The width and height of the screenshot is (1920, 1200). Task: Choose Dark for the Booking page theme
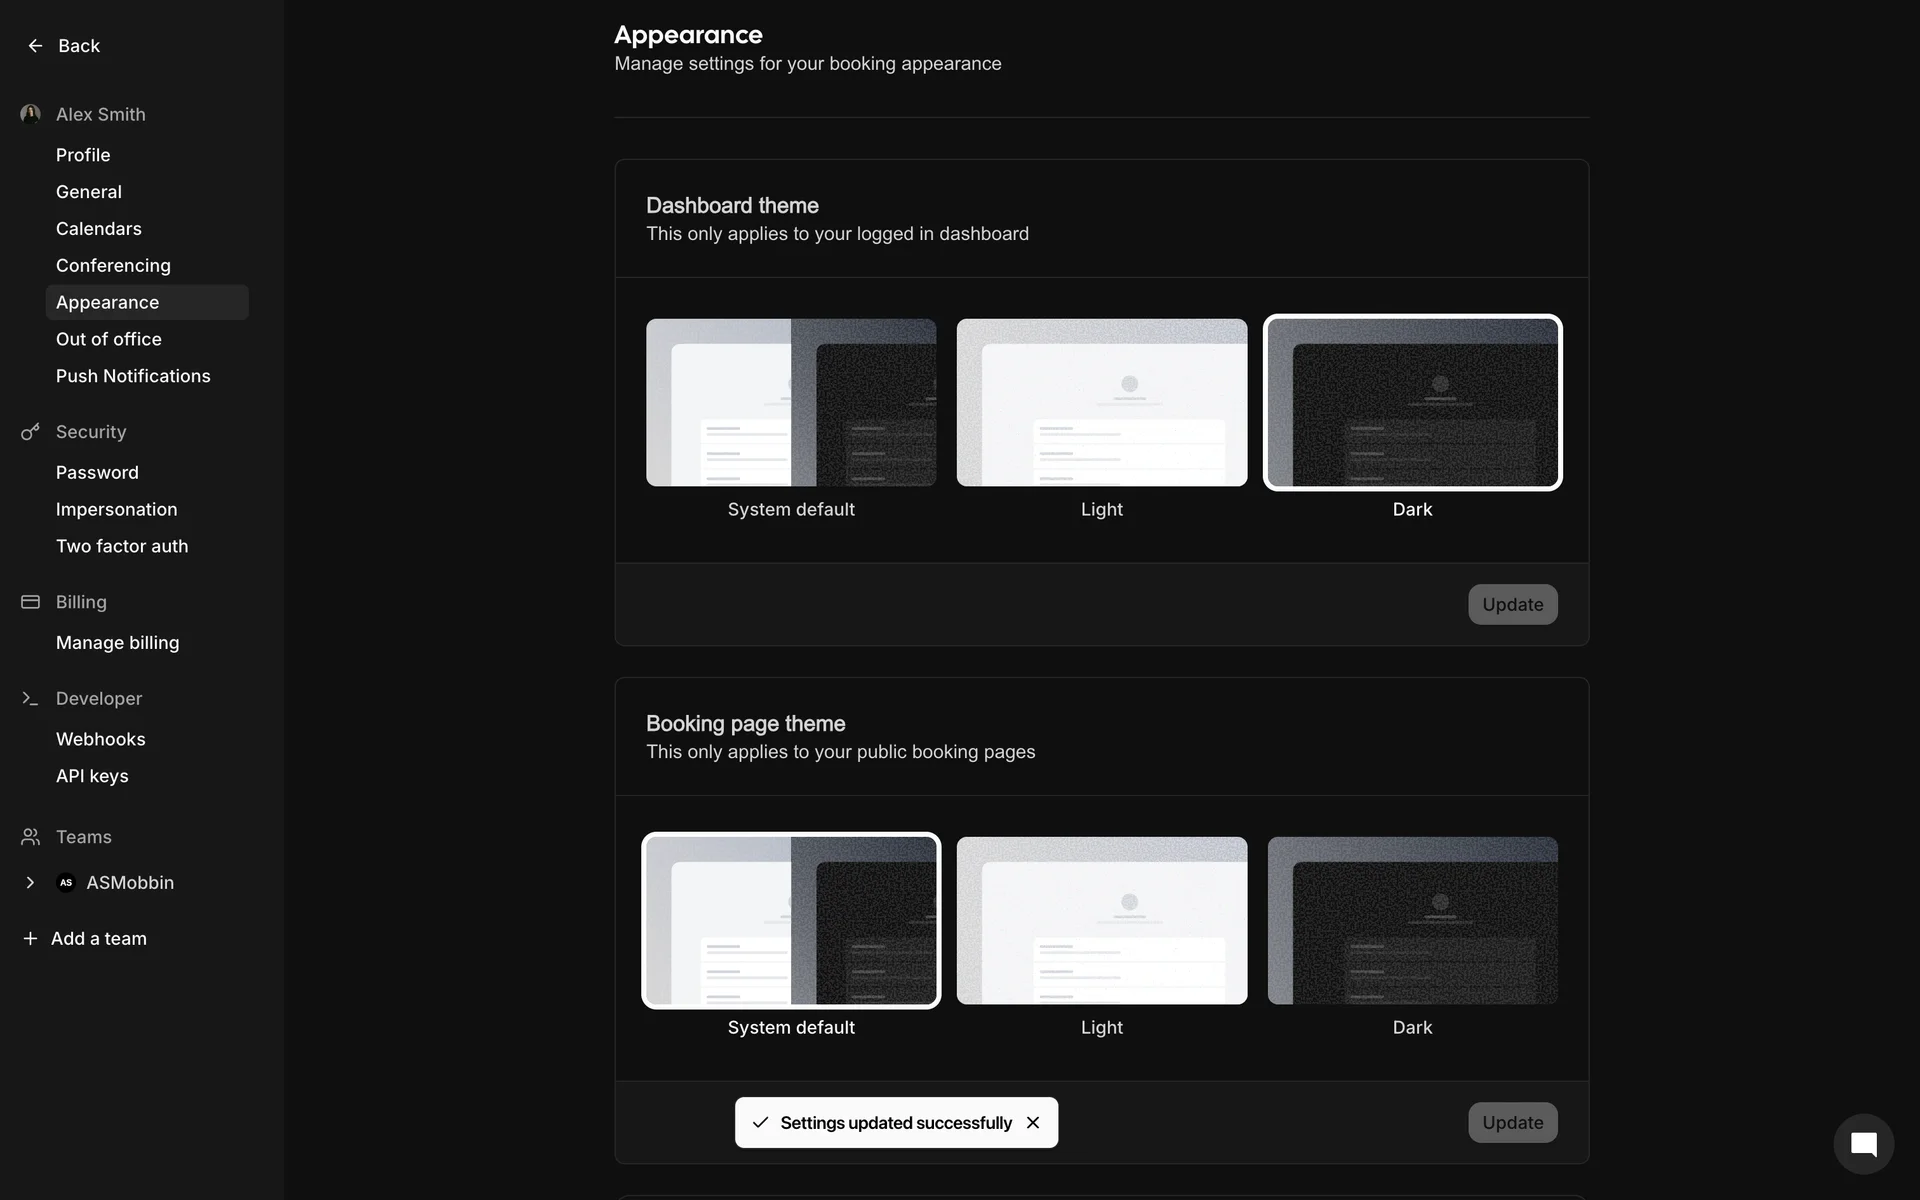[1412, 921]
